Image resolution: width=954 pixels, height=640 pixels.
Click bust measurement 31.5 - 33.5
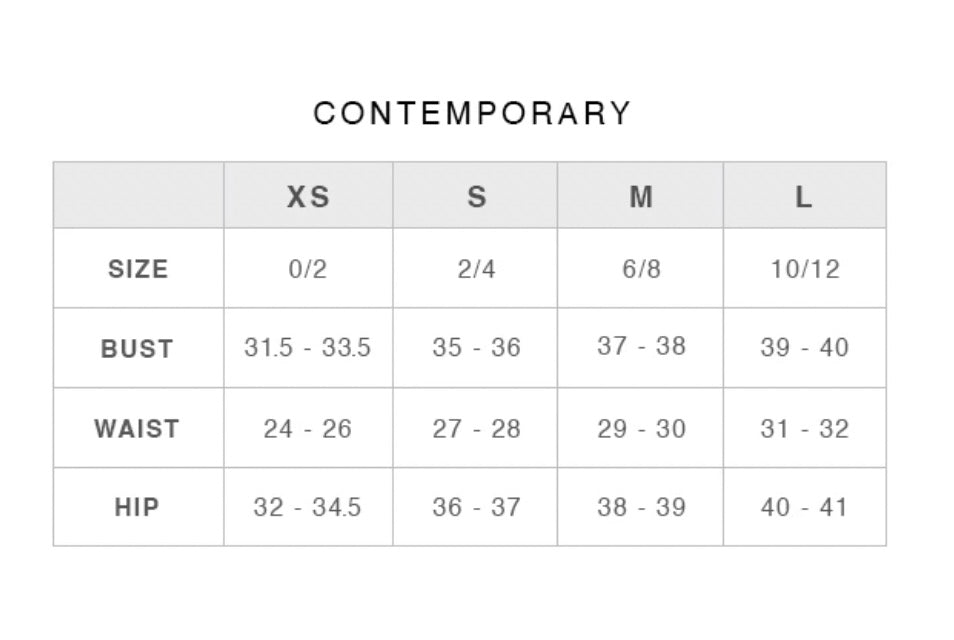308,348
